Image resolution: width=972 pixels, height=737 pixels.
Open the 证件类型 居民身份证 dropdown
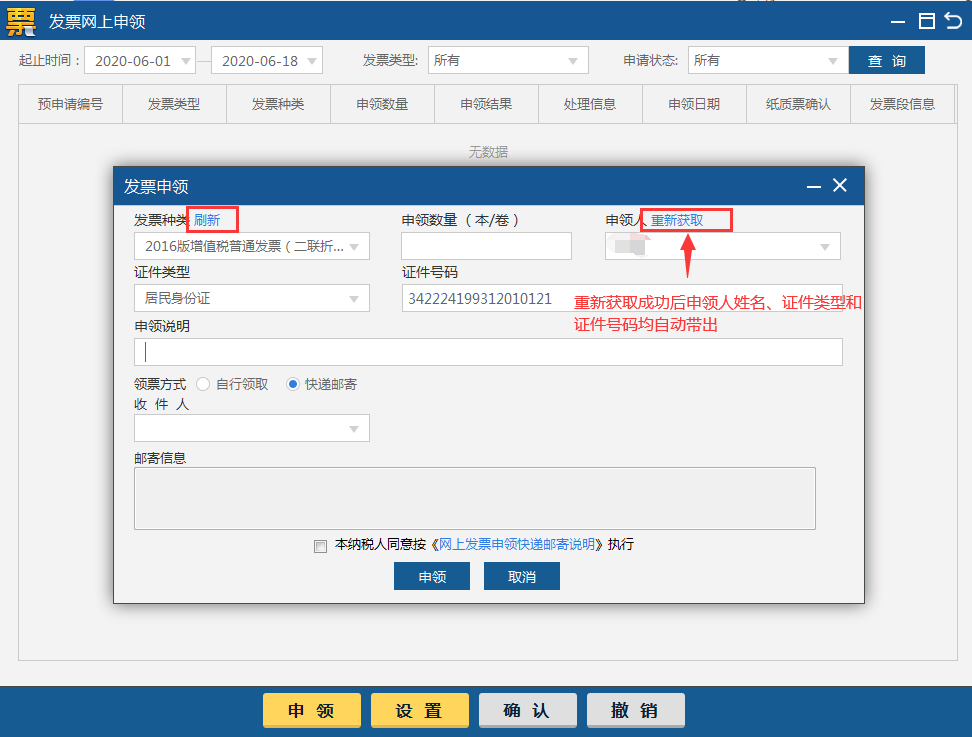click(x=252, y=298)
